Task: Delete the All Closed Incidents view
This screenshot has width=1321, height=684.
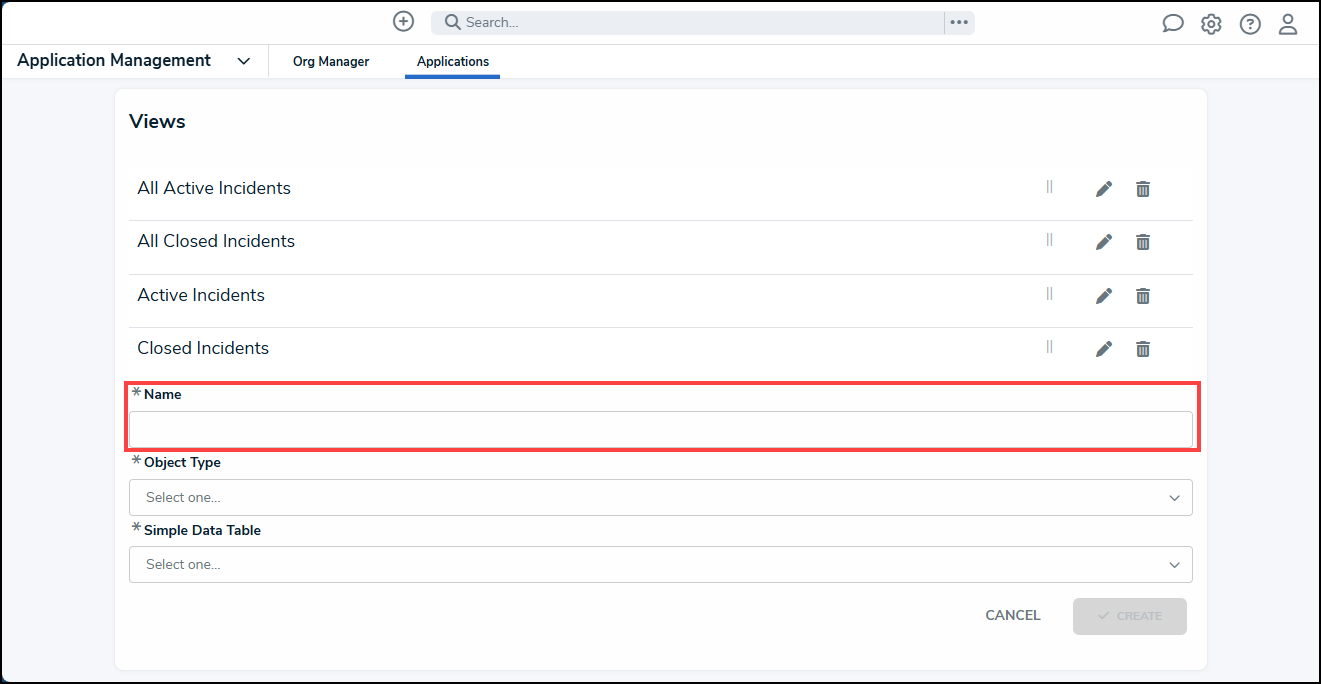Action: (1143, 242)
